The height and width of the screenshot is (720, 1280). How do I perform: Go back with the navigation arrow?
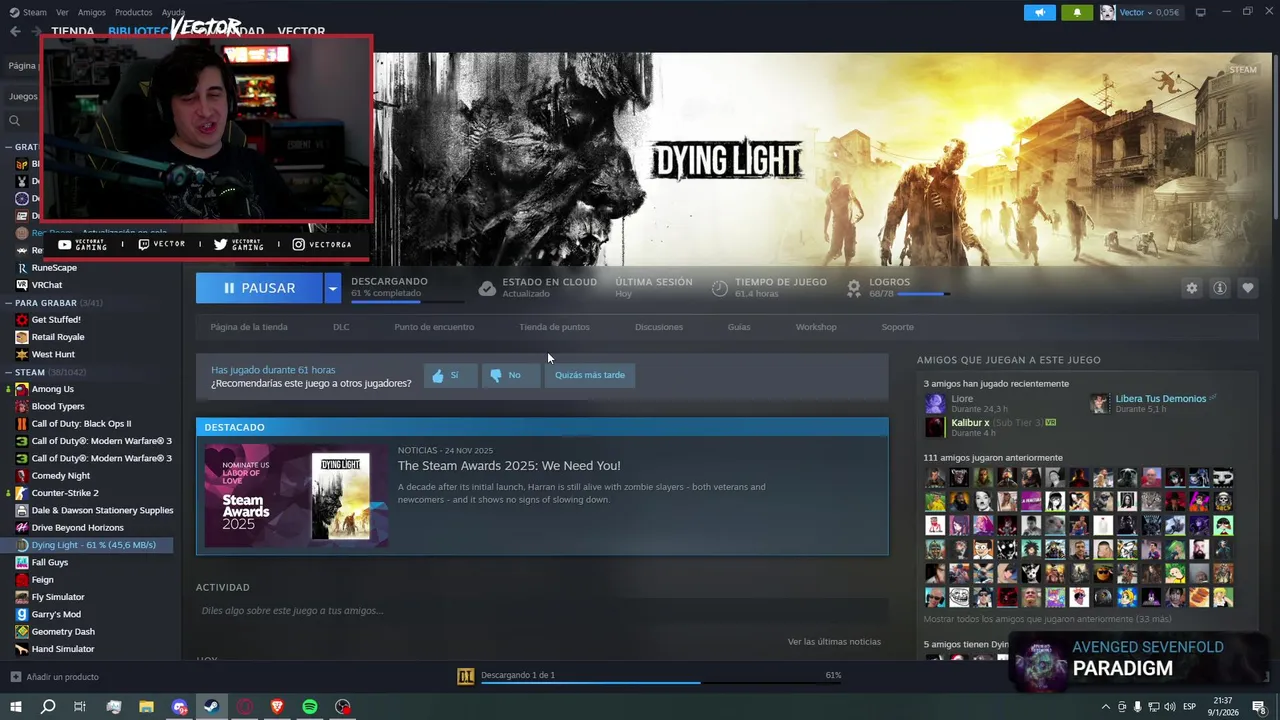[15, 31]
